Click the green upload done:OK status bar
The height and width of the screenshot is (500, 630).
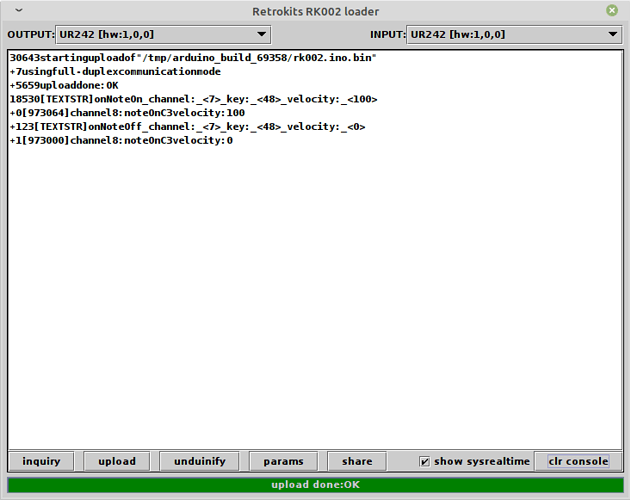pyautogui.click(x=315, y=485)
